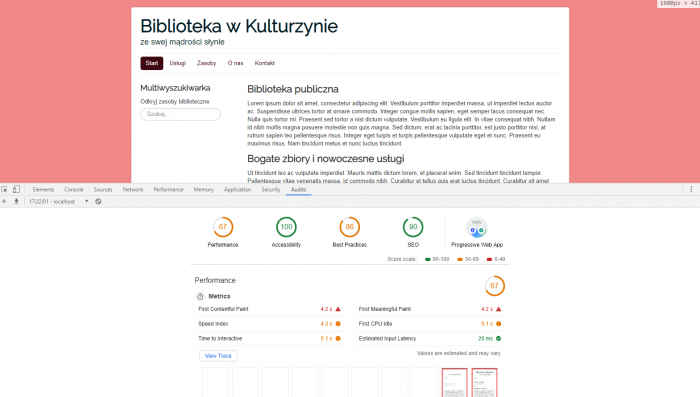
Task: Click the clear all icon beside the report dropdown
Action: coord(98,201)
